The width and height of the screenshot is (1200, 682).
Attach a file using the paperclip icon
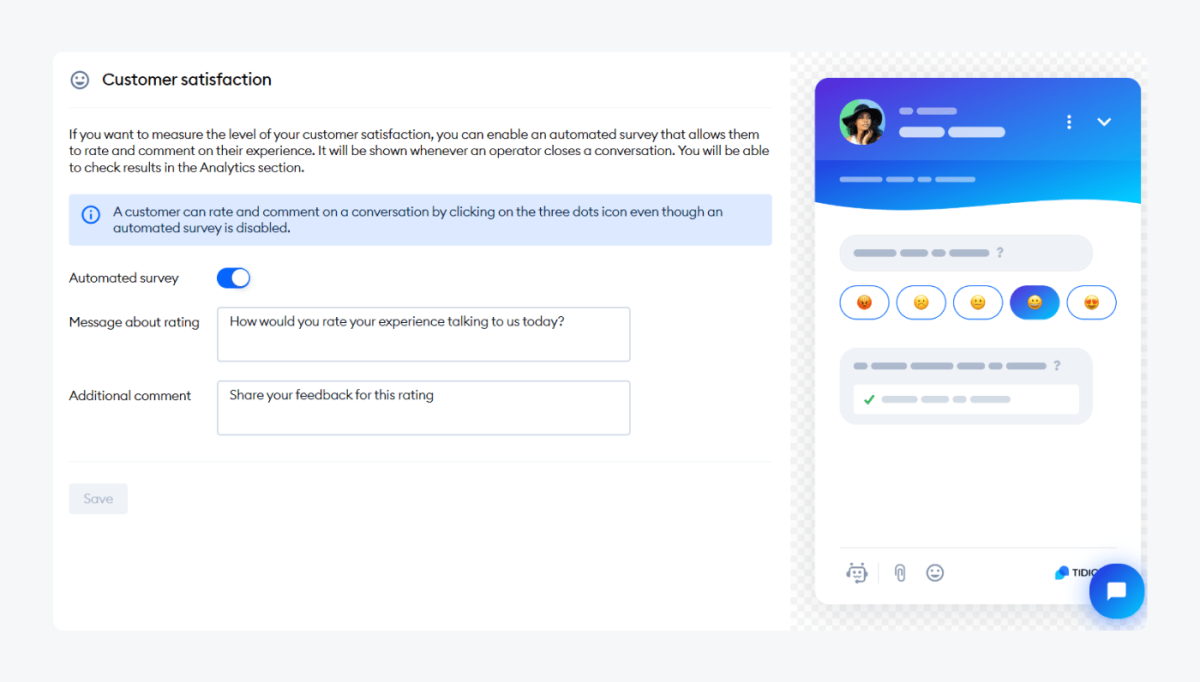pos(898,572)
